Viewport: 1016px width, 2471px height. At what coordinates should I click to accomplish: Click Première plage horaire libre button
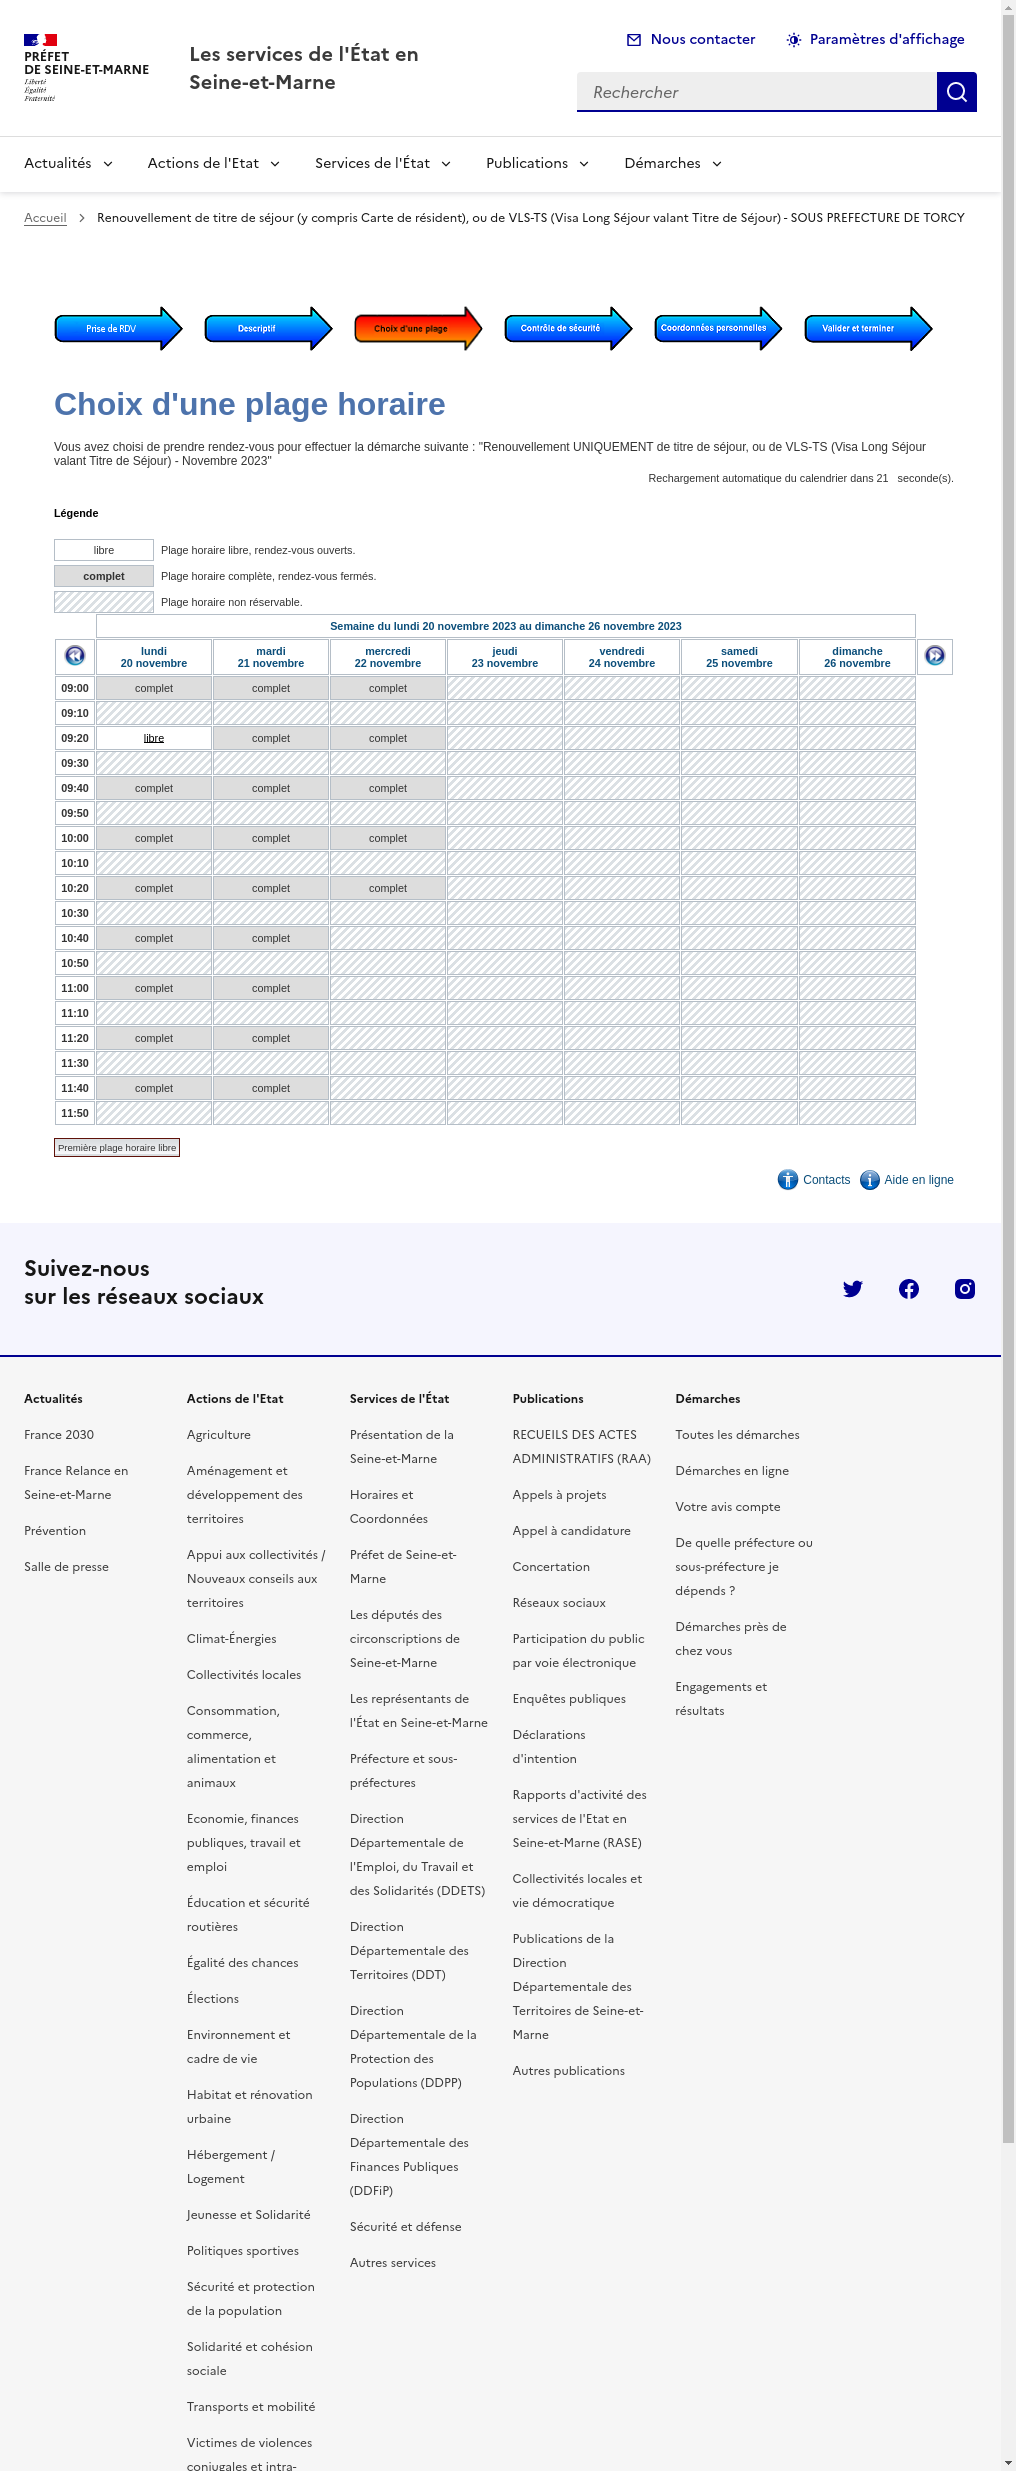(117, 1148)
